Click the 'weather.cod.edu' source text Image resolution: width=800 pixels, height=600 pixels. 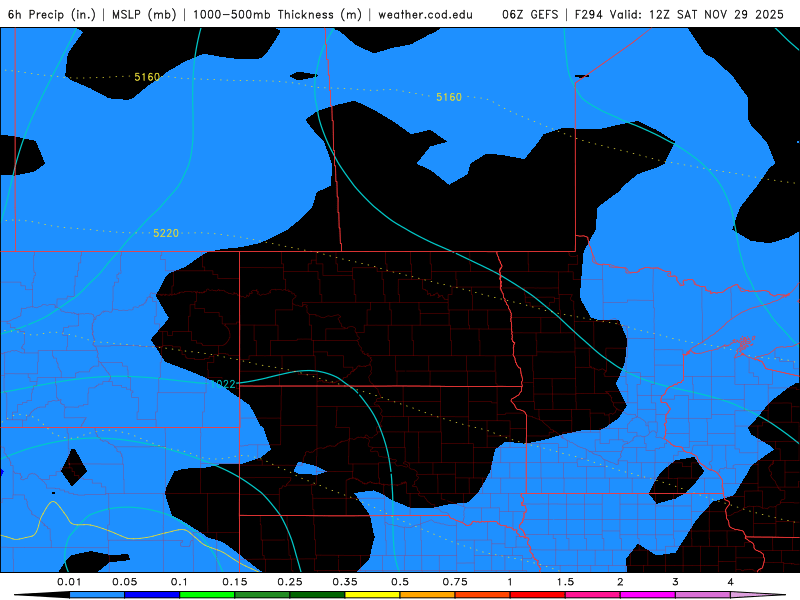(425, 14)
